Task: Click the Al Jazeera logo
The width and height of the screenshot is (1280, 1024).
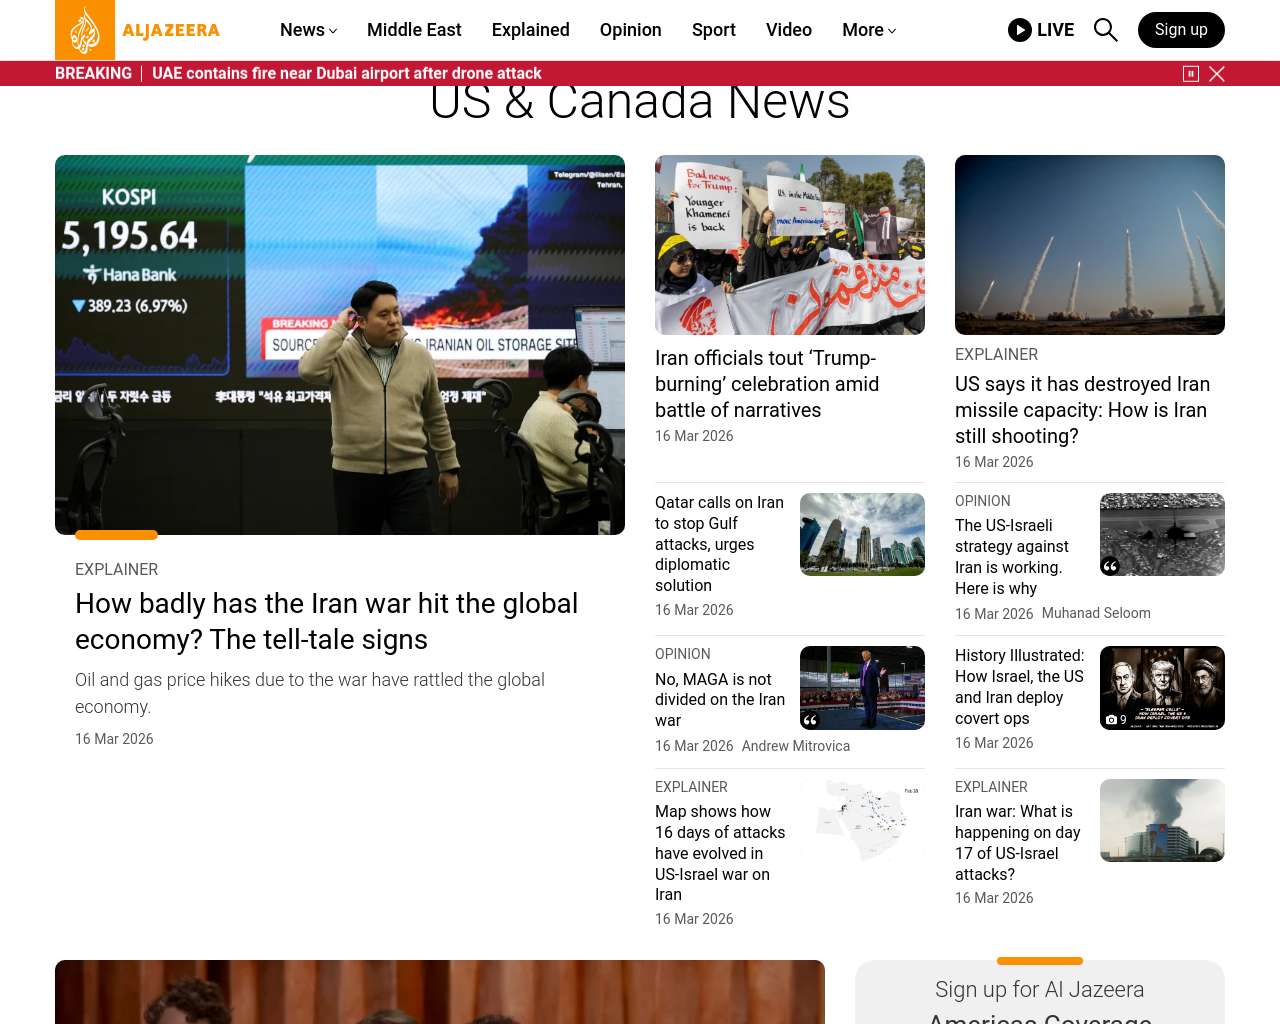Action: pos(137,30)
